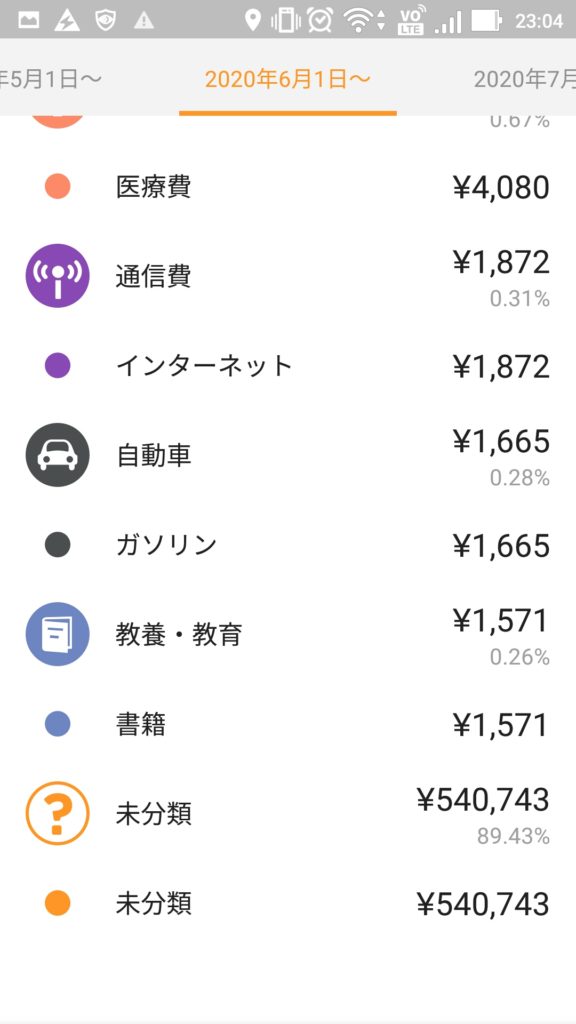Tap the purple 通信費 antenna icon

(57, 276)
